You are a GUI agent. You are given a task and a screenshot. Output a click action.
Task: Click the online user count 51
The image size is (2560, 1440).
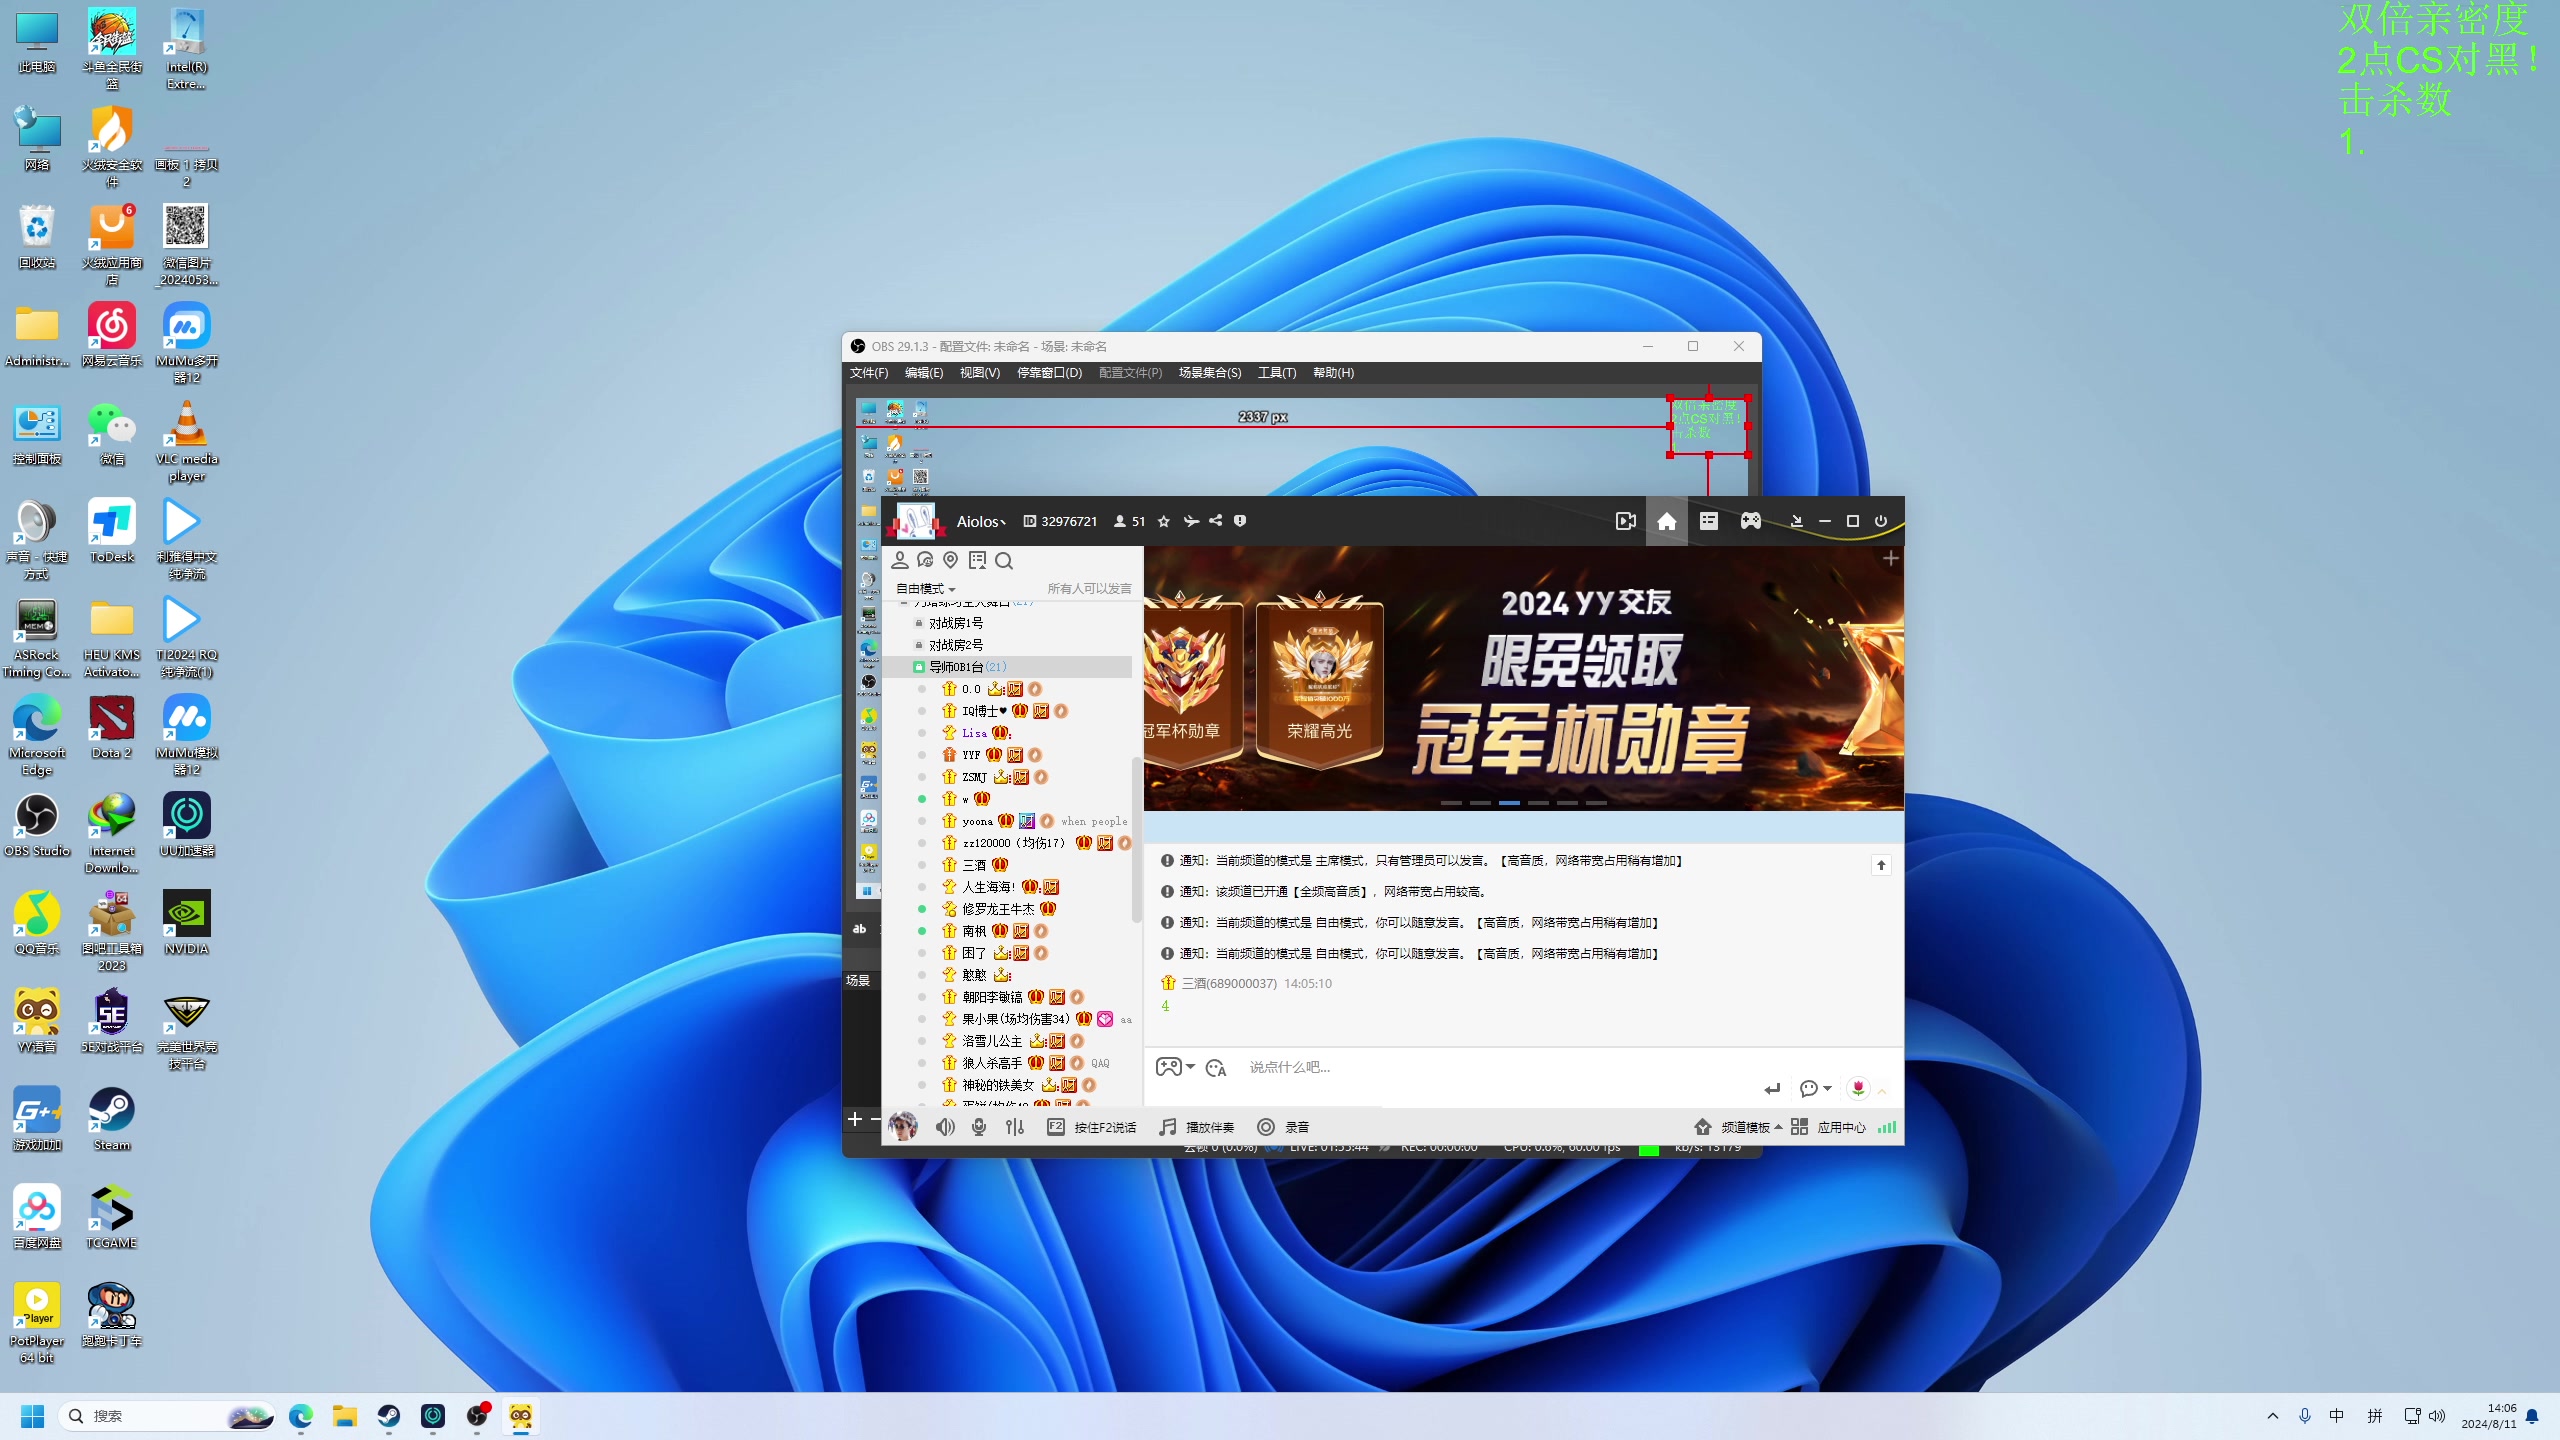pyautogui.click(x=1130, y=521)
